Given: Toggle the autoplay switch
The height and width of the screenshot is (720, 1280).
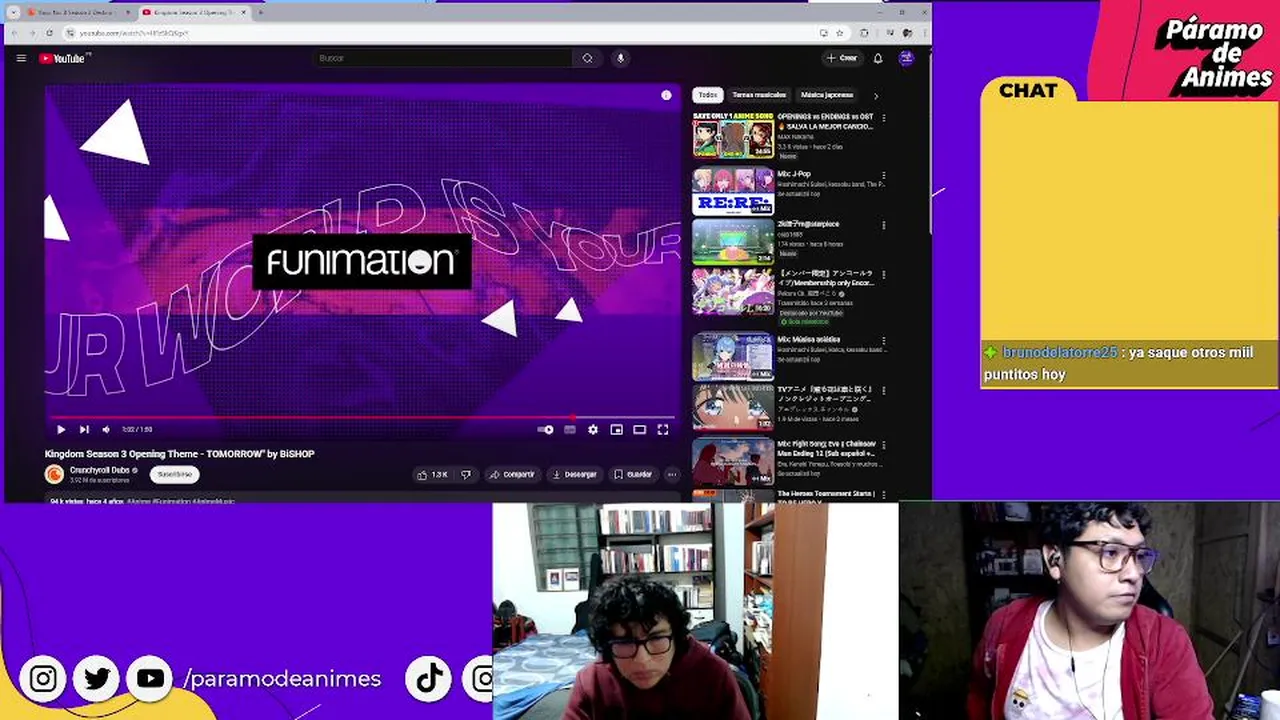Looking at the screenshot, I should (545, 429).
